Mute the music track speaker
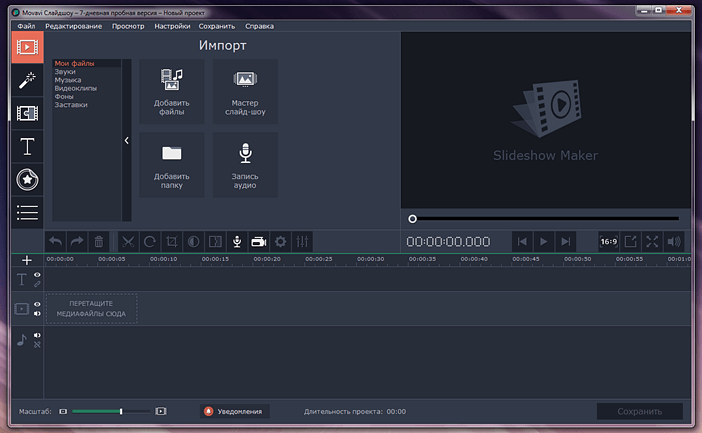 (x=37, y=335)
